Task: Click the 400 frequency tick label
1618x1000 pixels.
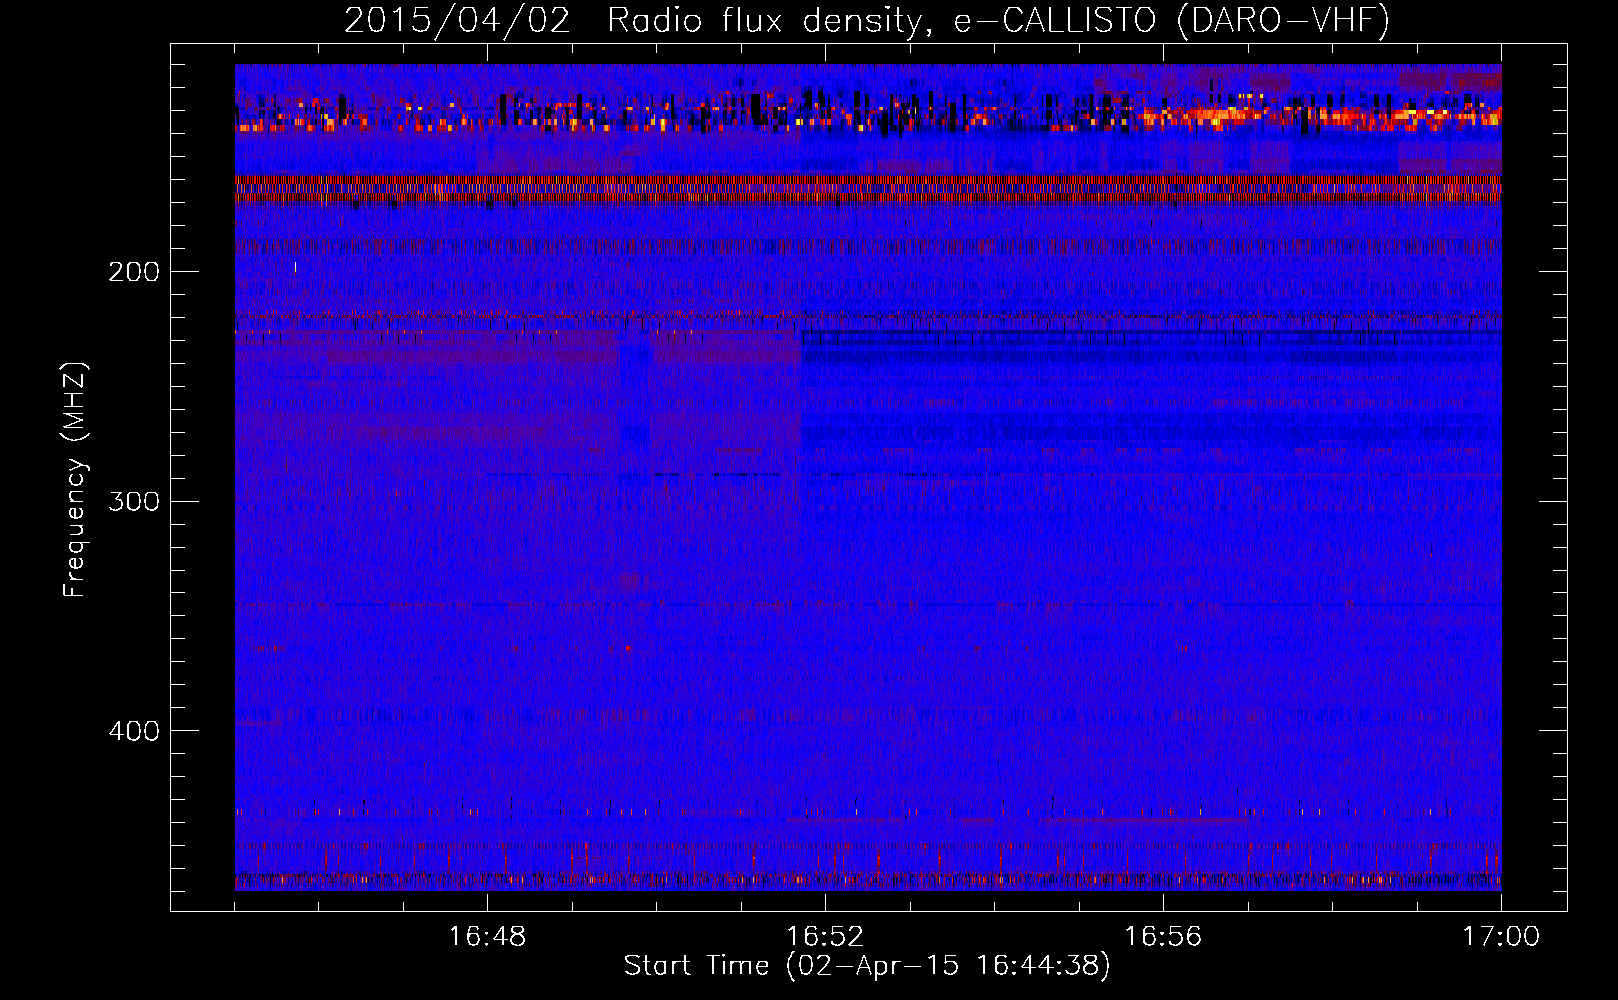Action: (x=134, y=731)
